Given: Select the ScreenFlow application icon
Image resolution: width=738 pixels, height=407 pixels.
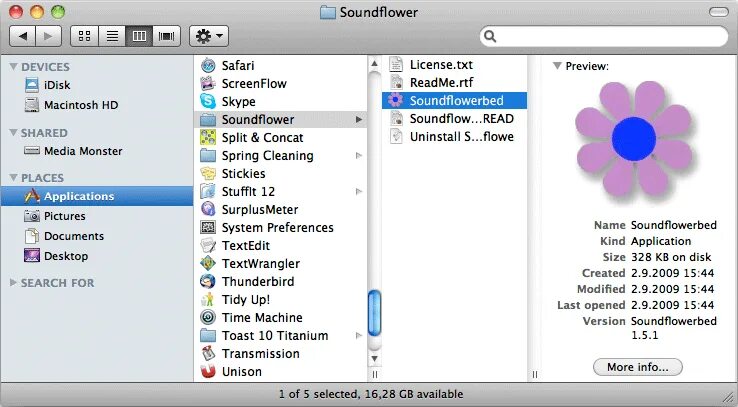Looking at the screenshot, I should pyautogui.click(x=208, y=83).
